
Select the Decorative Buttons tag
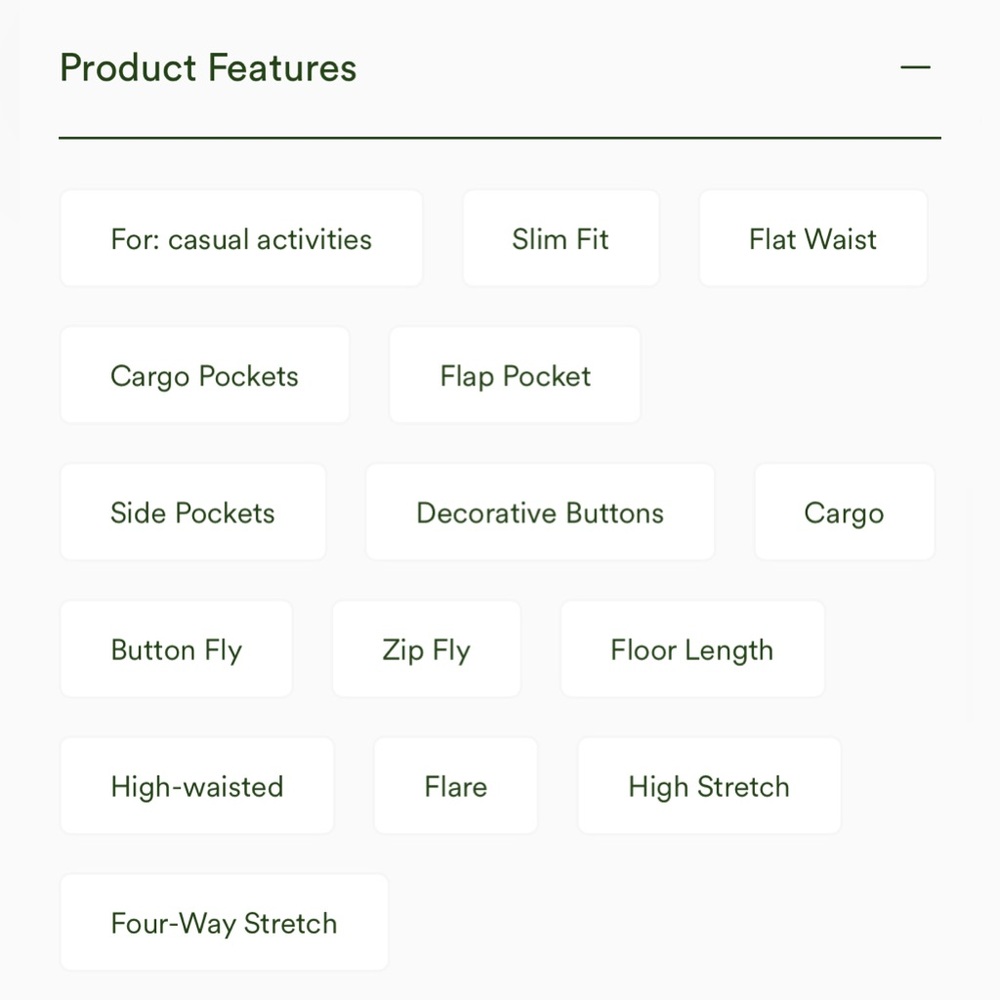tap(540, 512)
